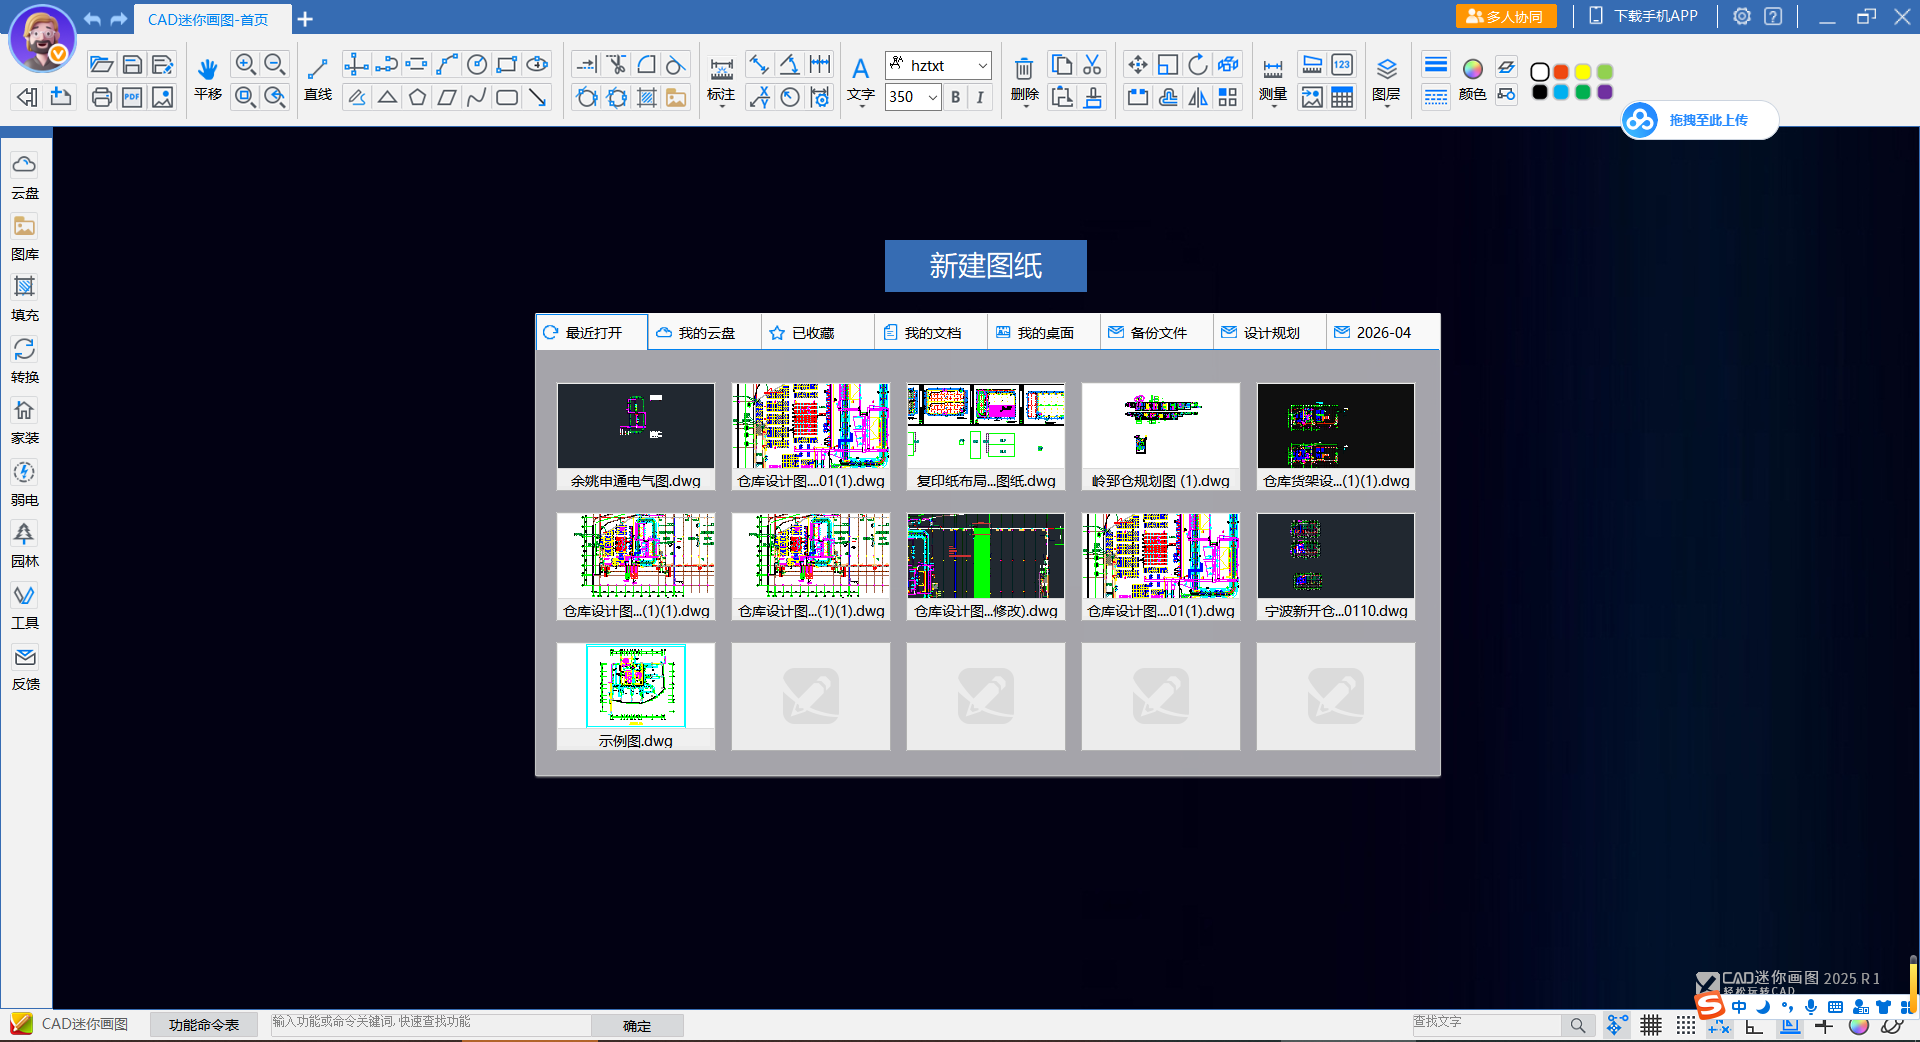
Task: Click the zoom out magnifier
Action: [x=275, y=65]
